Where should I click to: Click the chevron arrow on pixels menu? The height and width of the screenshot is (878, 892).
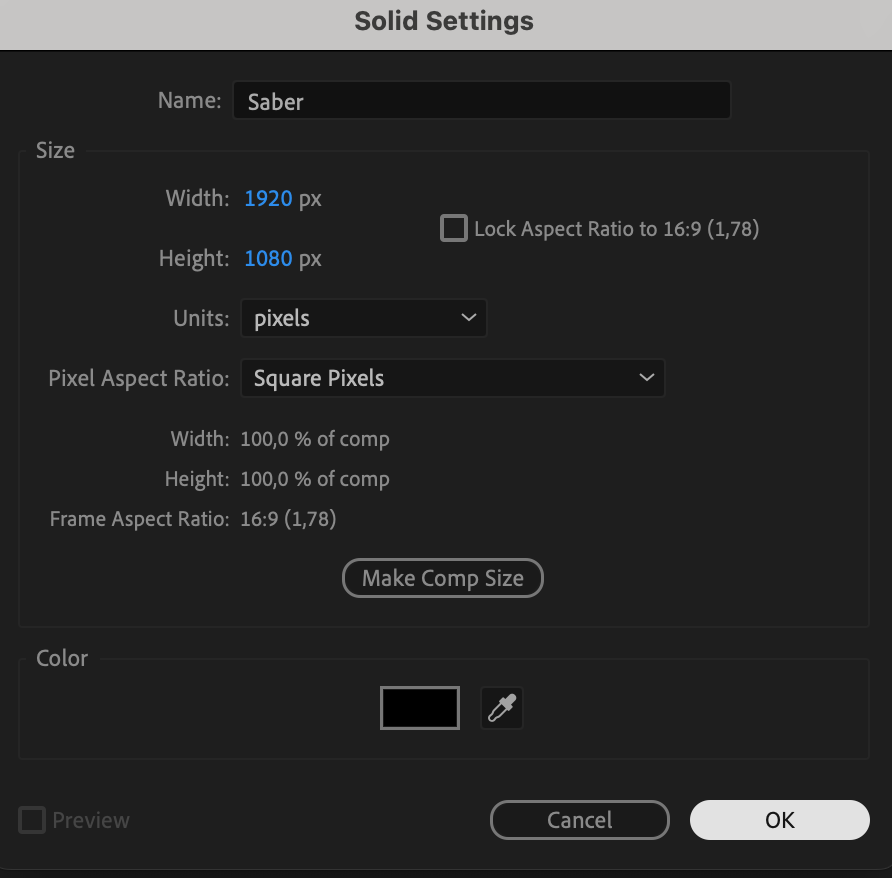(468, 318)
